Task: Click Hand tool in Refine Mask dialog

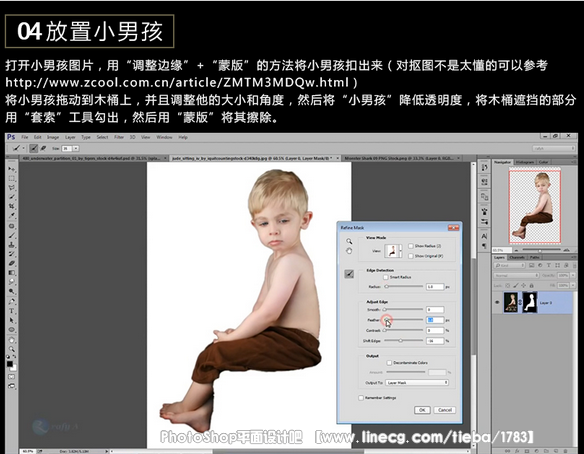Action: click(x=349, y=251)
